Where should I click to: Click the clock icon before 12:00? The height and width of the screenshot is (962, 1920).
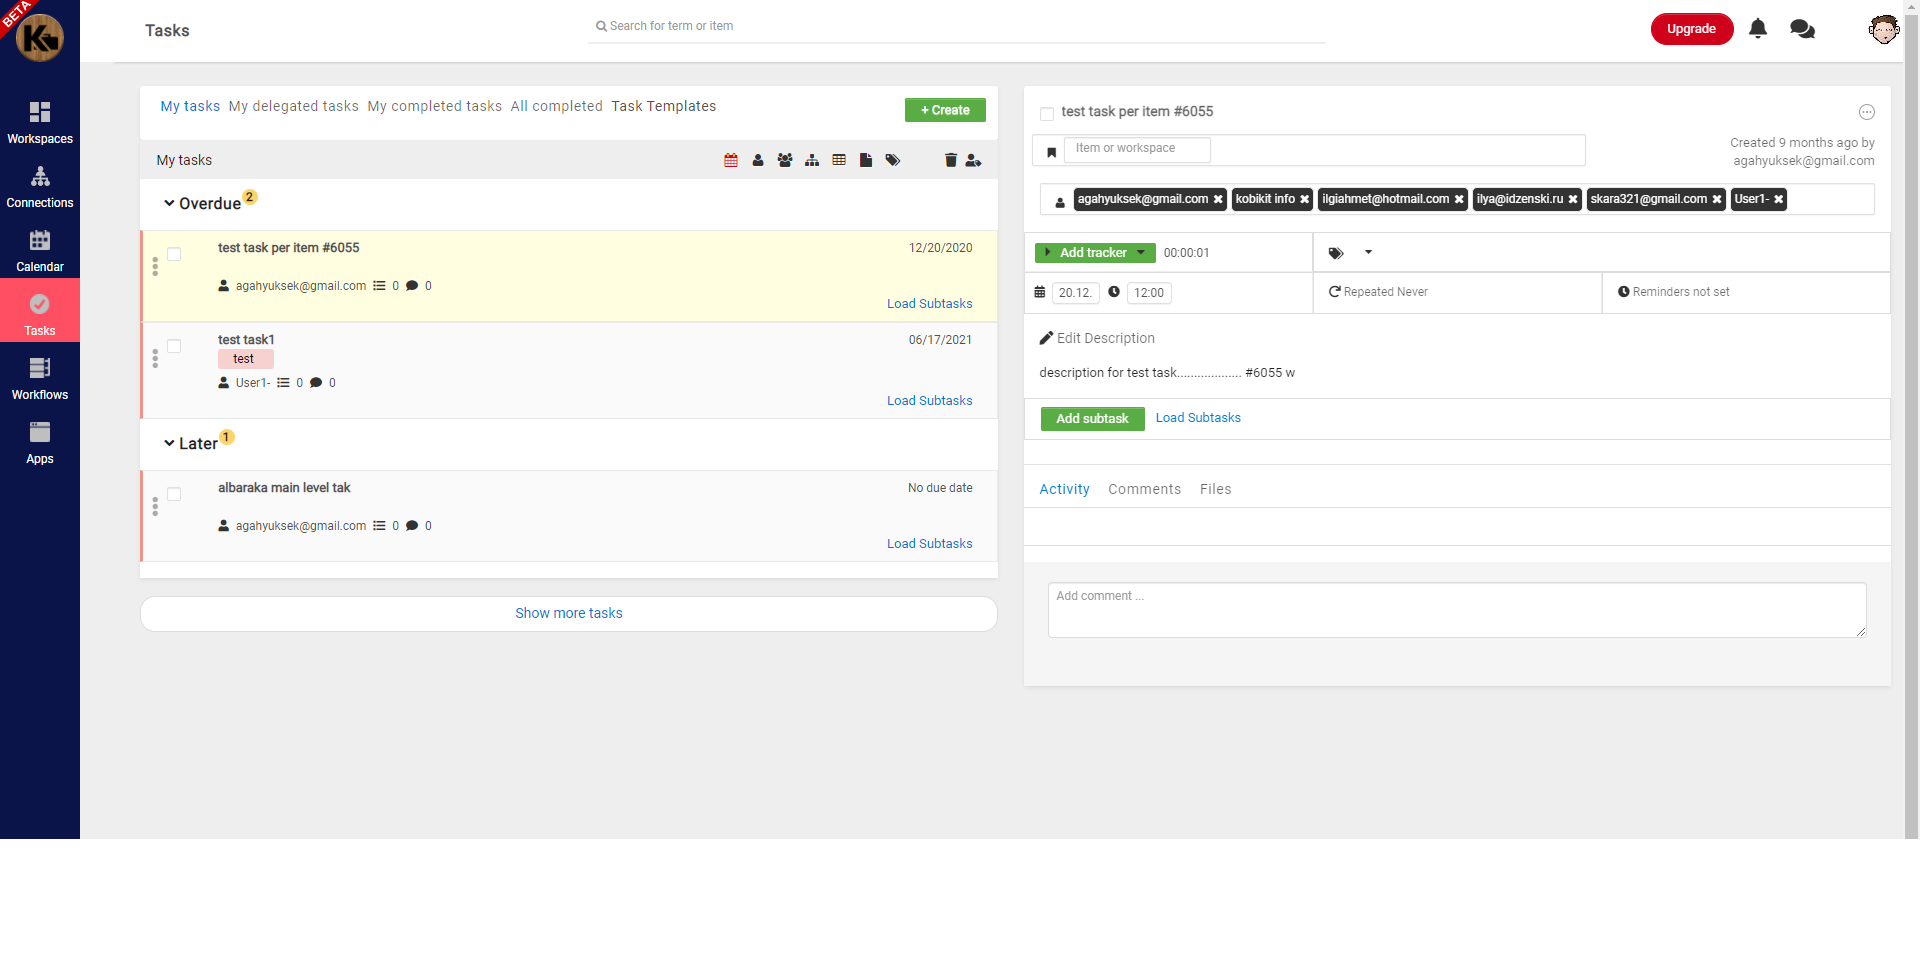coord(1114,292)
